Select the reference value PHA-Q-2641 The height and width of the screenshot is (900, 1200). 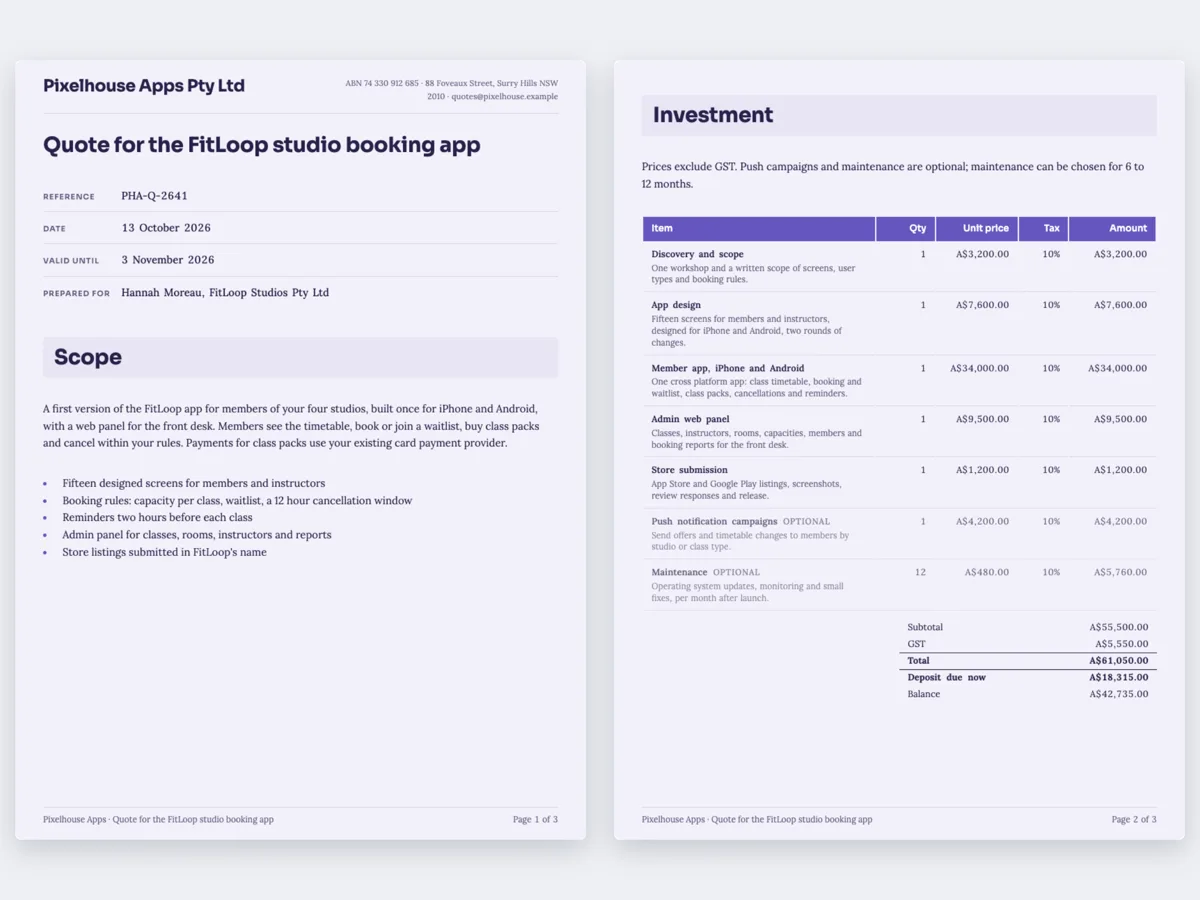point(155,196)
